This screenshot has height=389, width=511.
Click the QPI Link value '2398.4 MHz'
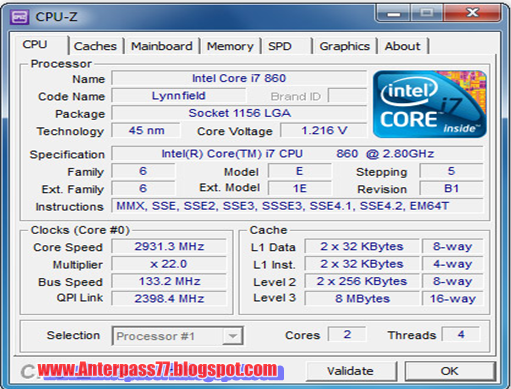coord(169,299)
